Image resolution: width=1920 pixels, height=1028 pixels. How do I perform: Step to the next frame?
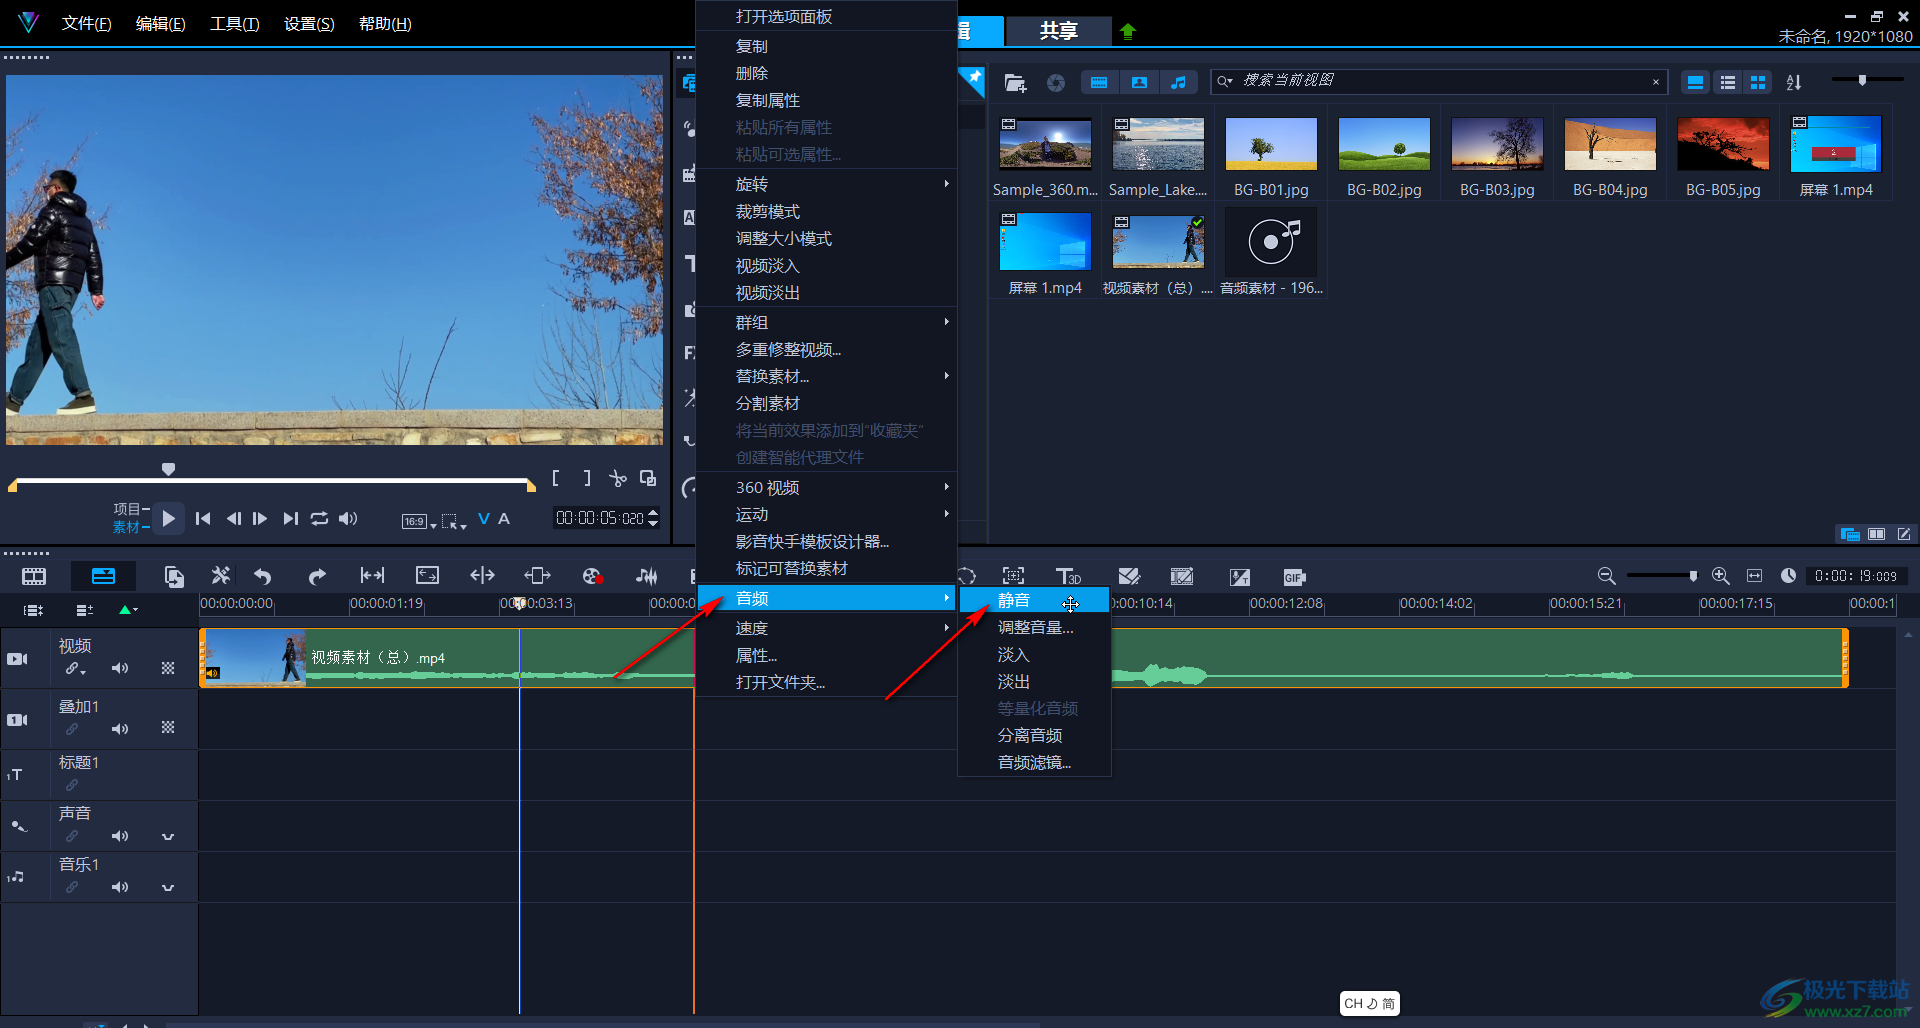(x=260, y=519)
